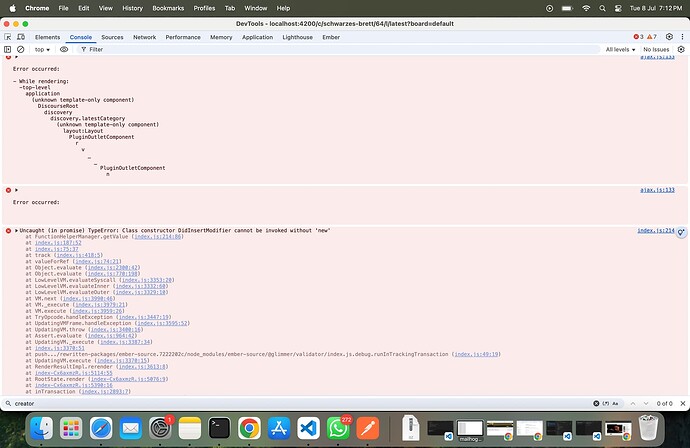Open the History menu
Screen dimensions: 690x448
pyautogui.click(x=132, y=8)
